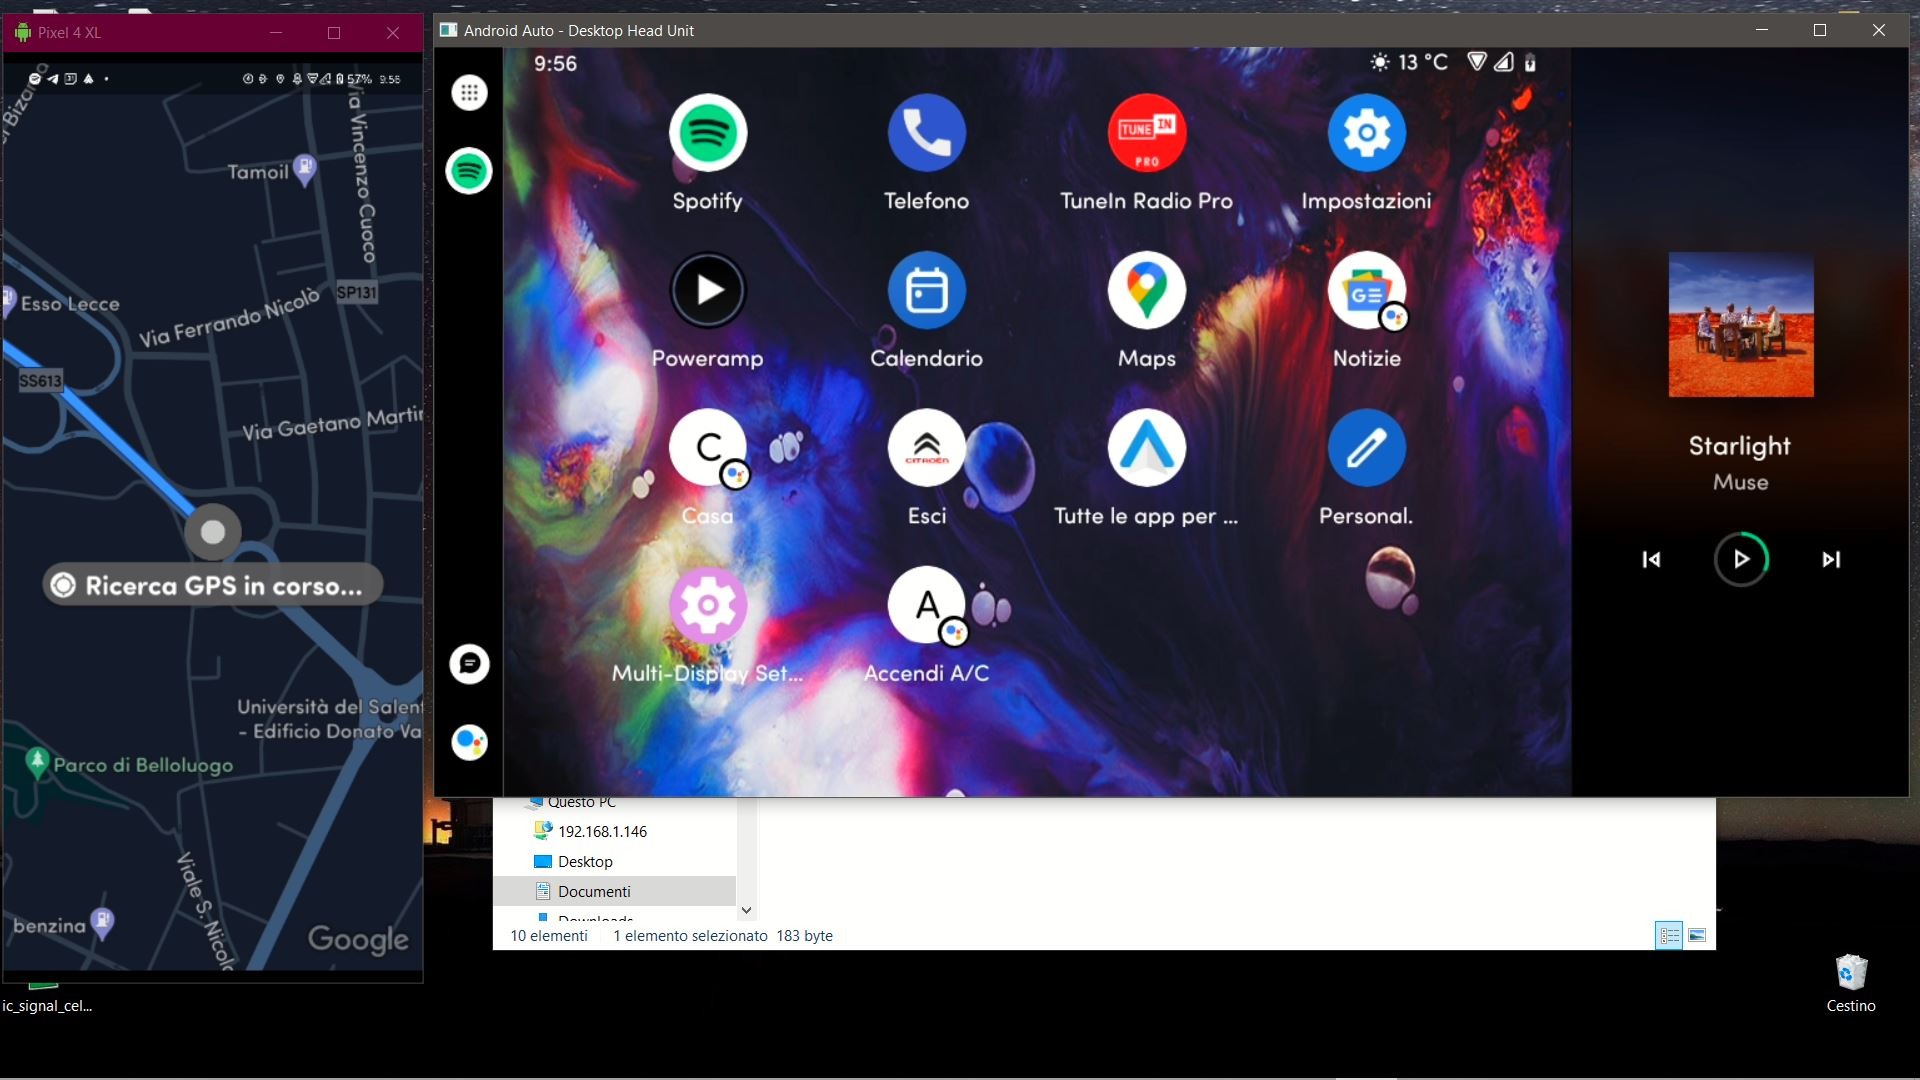The width and height of the screenshot is (1920, 1080).
Task: Tap the current location dot on map
Action: pyautogui.click(x=212, y=531)
